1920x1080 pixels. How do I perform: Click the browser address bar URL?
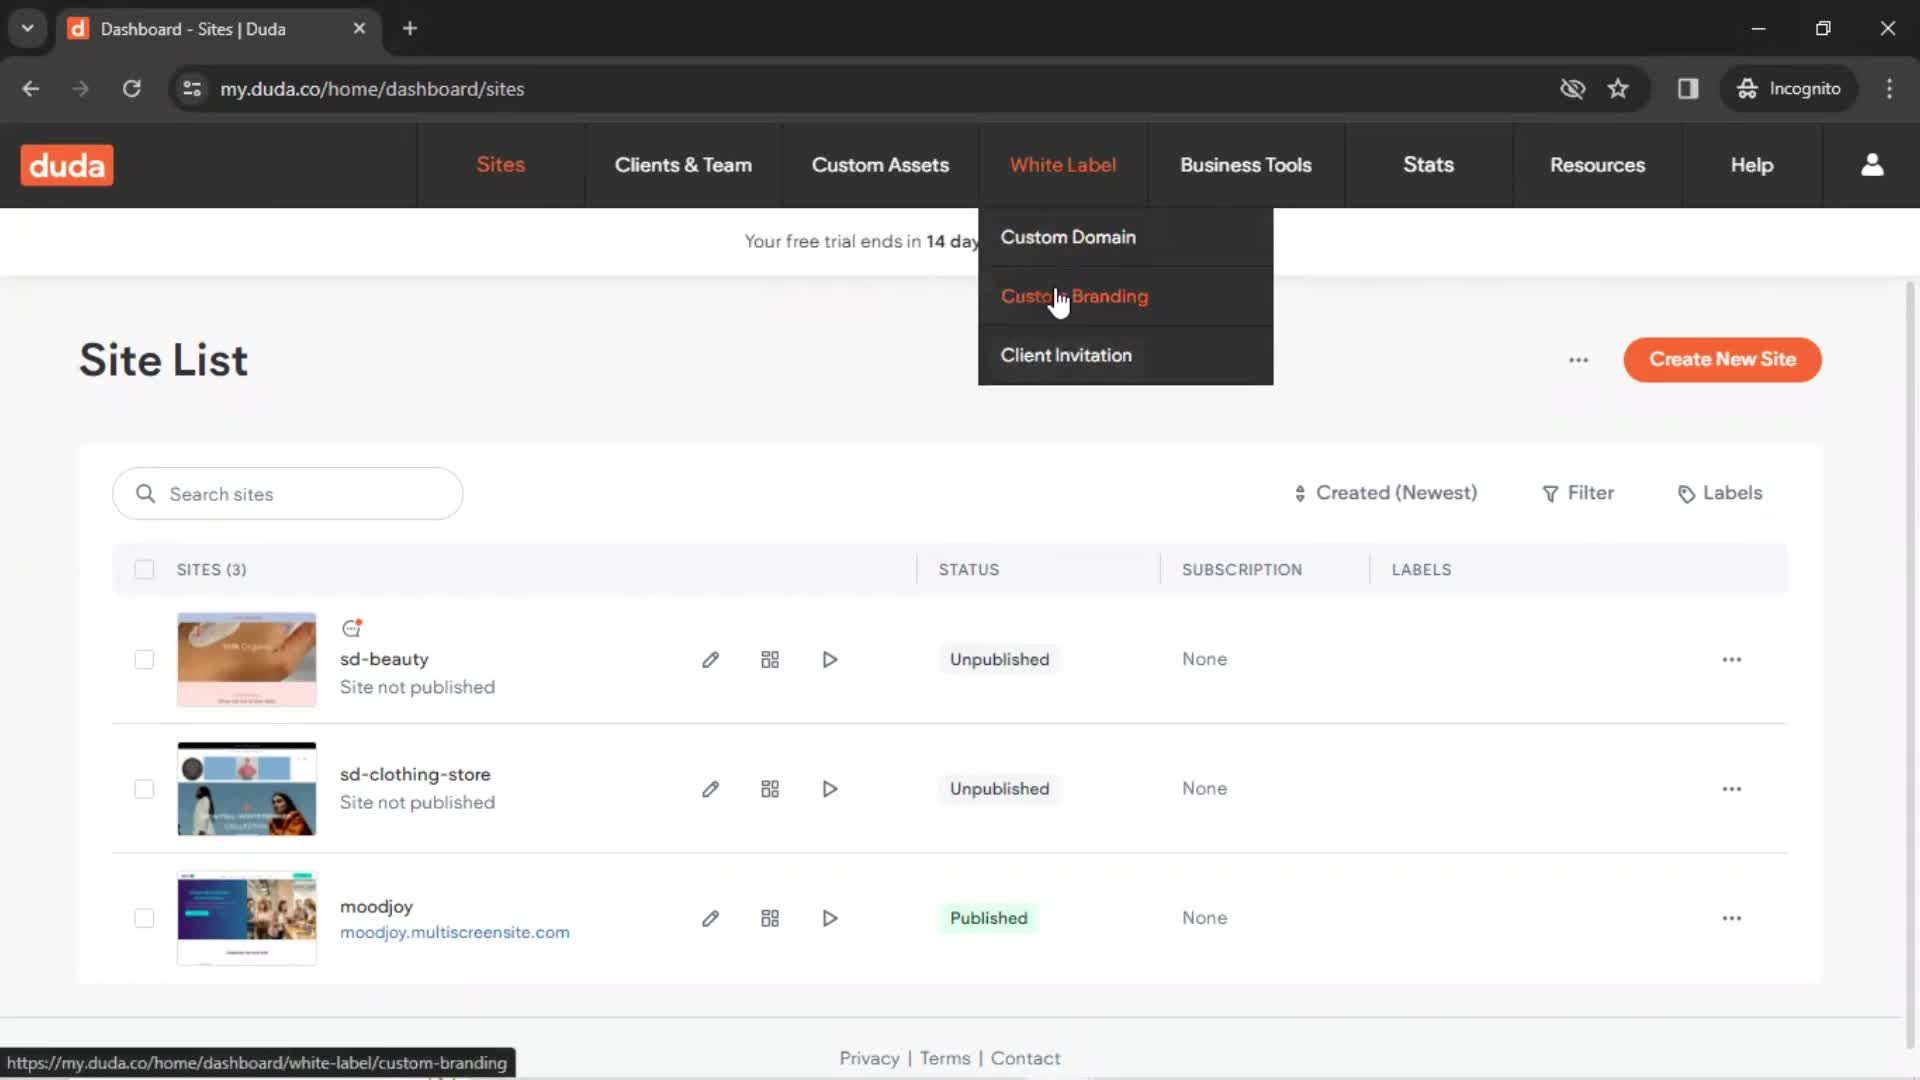372,89
